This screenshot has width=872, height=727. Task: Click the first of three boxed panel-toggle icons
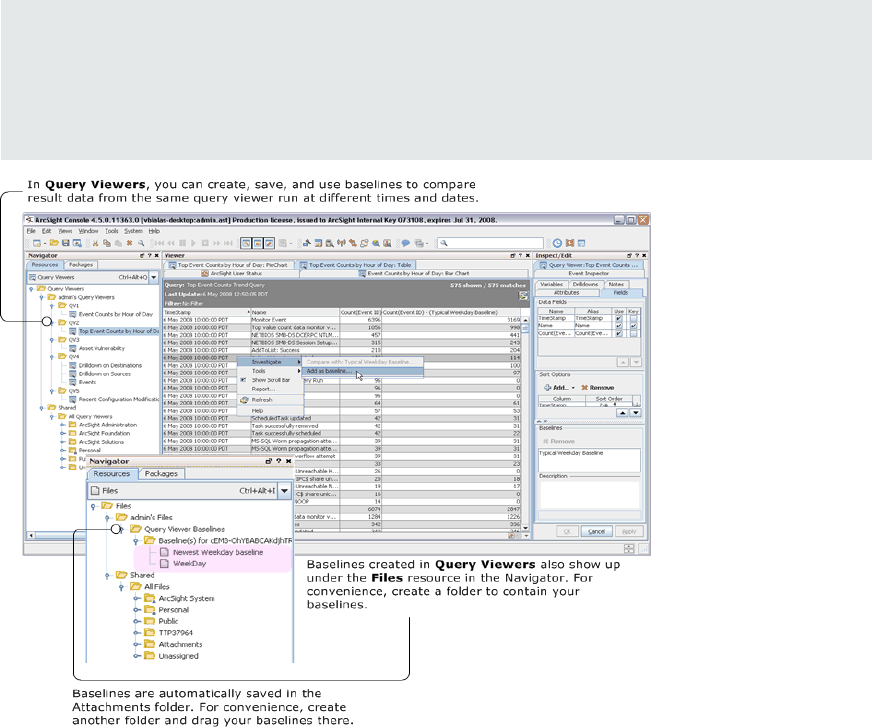[246, 243]
